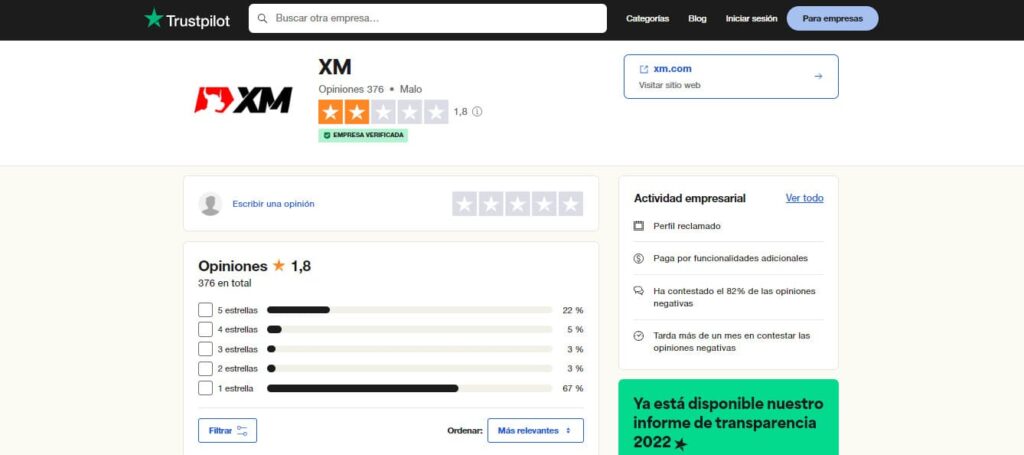
Task: Visit the xm.com website link
Action: [731, 76]
